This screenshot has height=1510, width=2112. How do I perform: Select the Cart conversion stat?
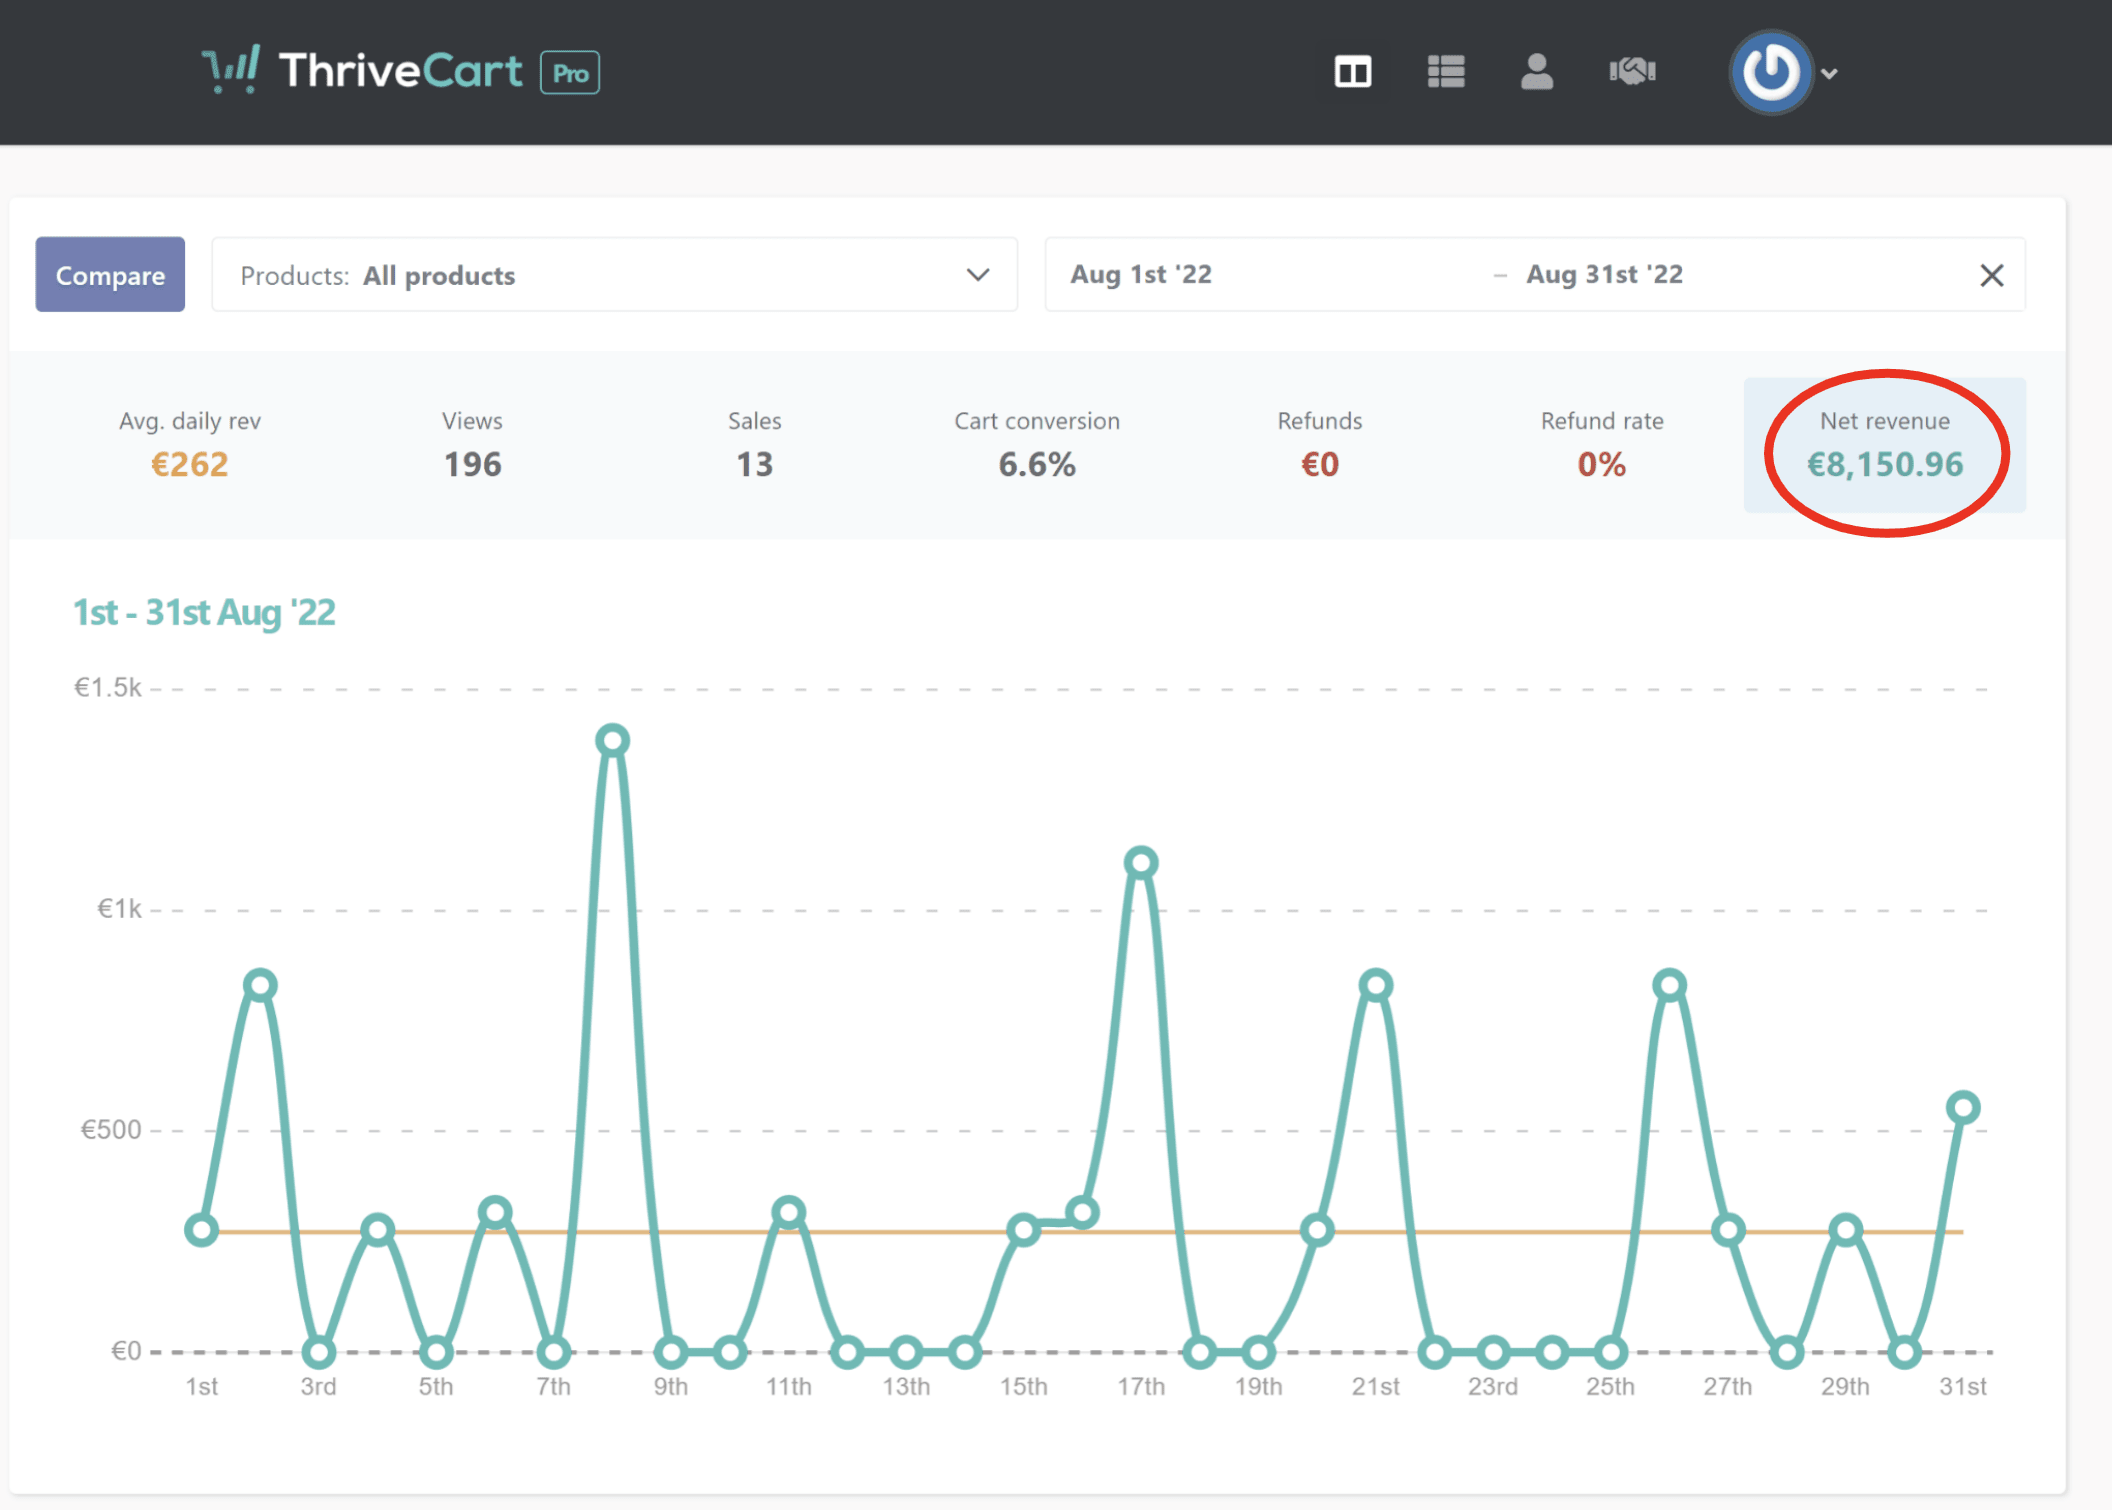point(1036,445)
